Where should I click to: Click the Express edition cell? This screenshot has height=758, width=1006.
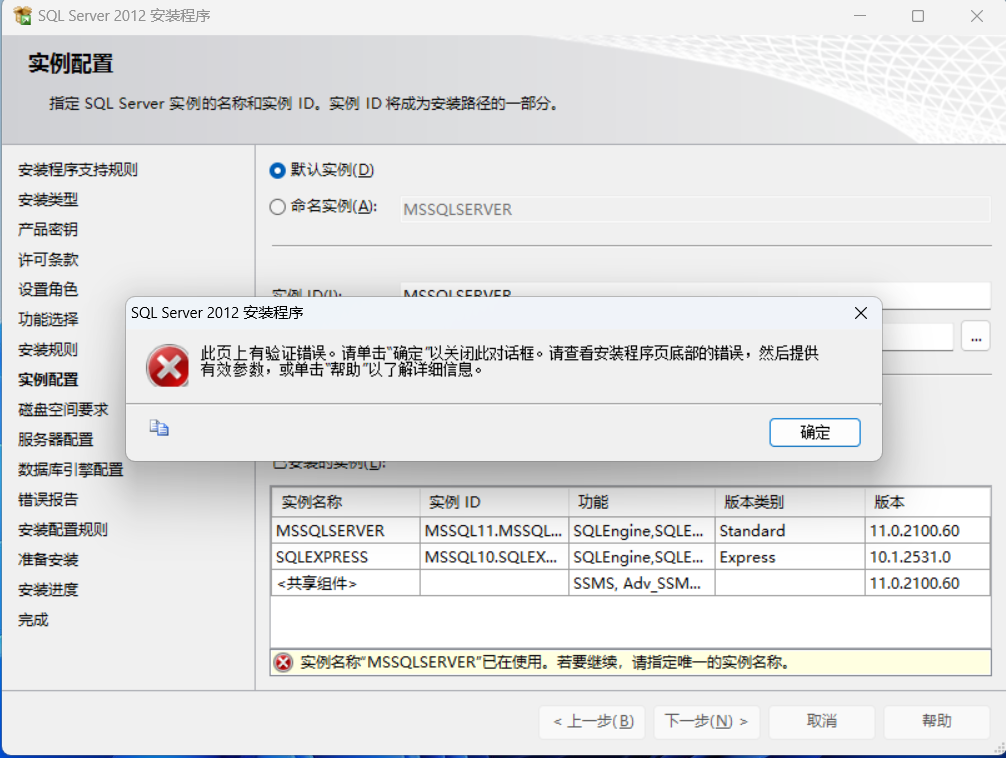coord(790,557)
